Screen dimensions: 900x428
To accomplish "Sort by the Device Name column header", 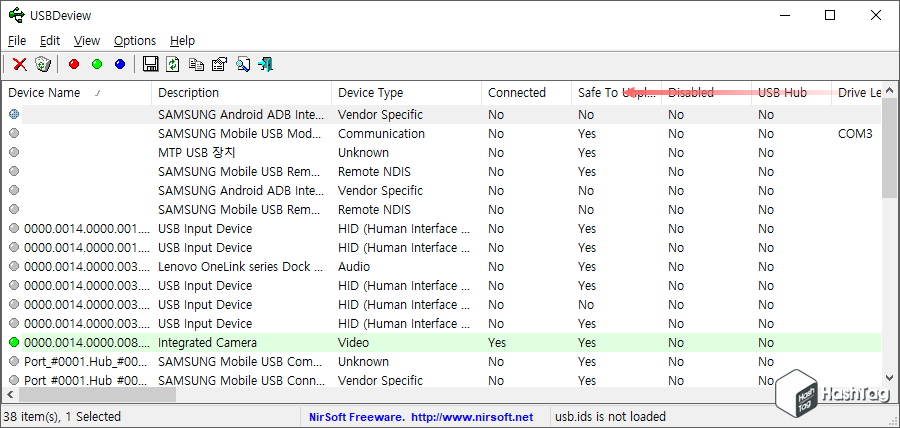I will [77, 93].
